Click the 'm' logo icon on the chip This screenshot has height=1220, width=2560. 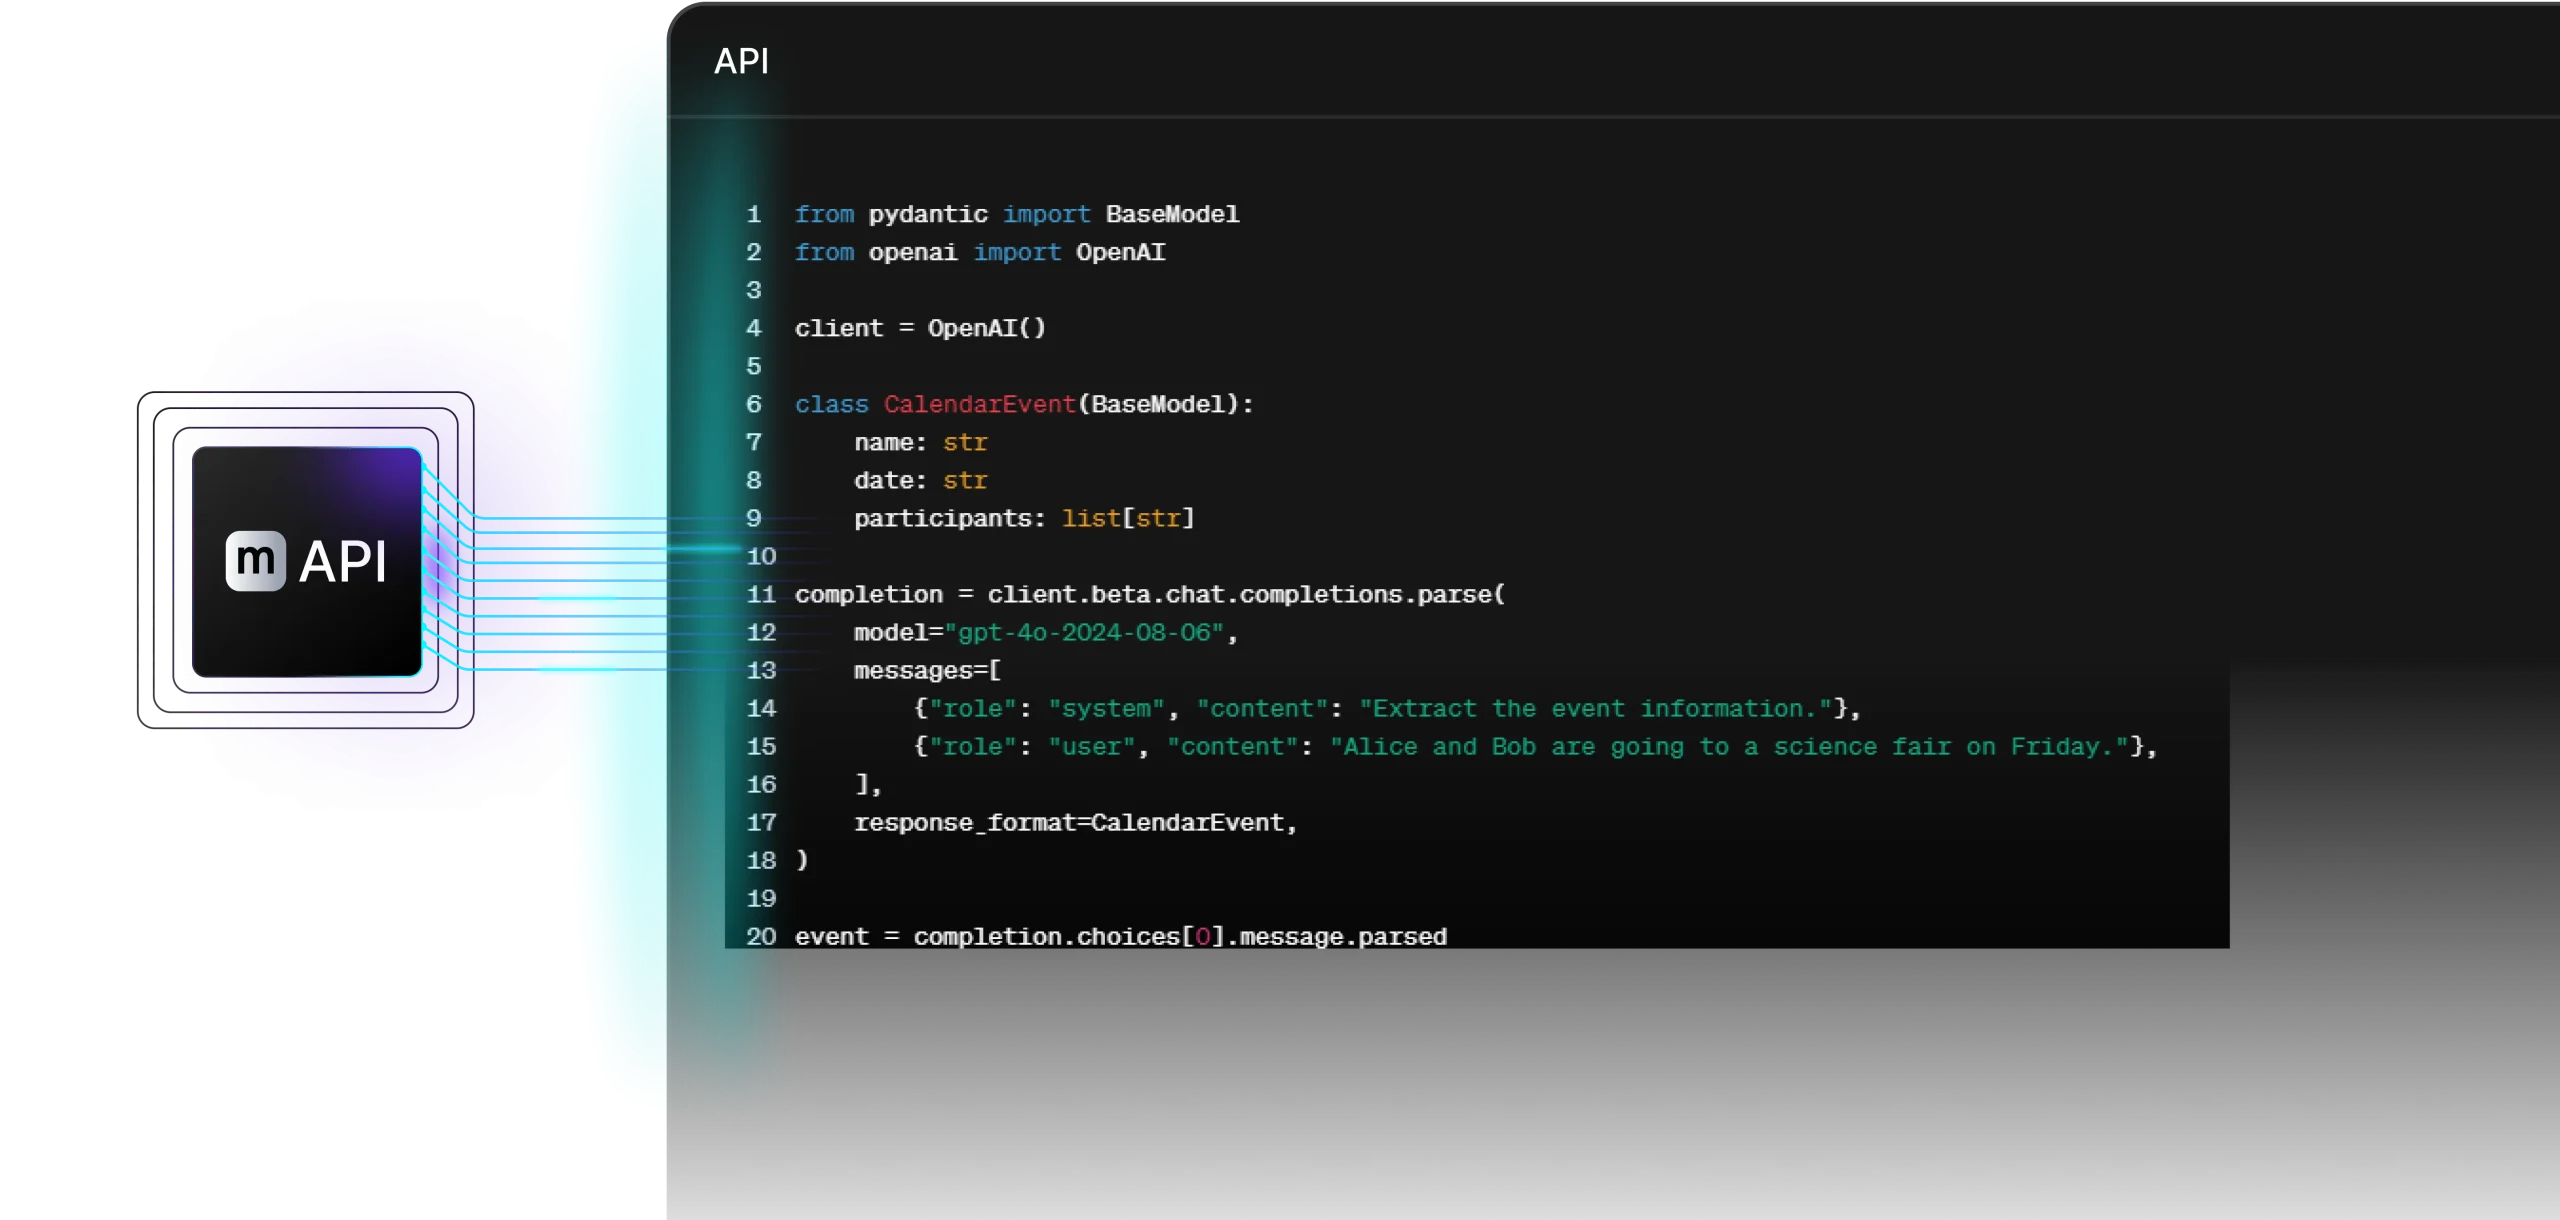(x=255, y=561)
